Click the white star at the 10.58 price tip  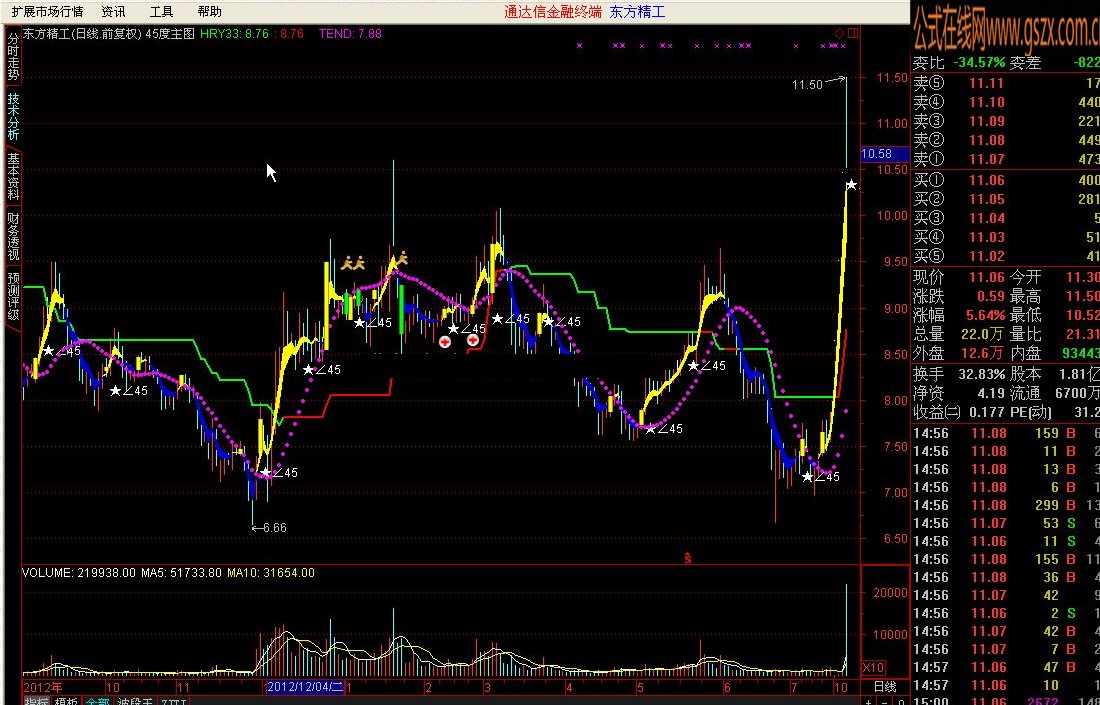[851, 184]
